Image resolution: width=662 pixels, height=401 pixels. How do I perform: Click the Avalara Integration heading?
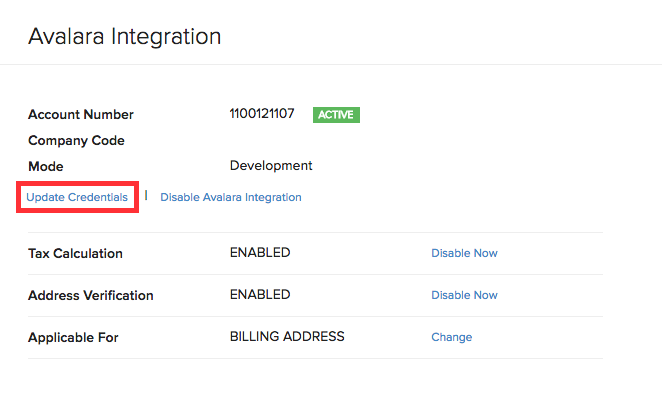(125, 36)
